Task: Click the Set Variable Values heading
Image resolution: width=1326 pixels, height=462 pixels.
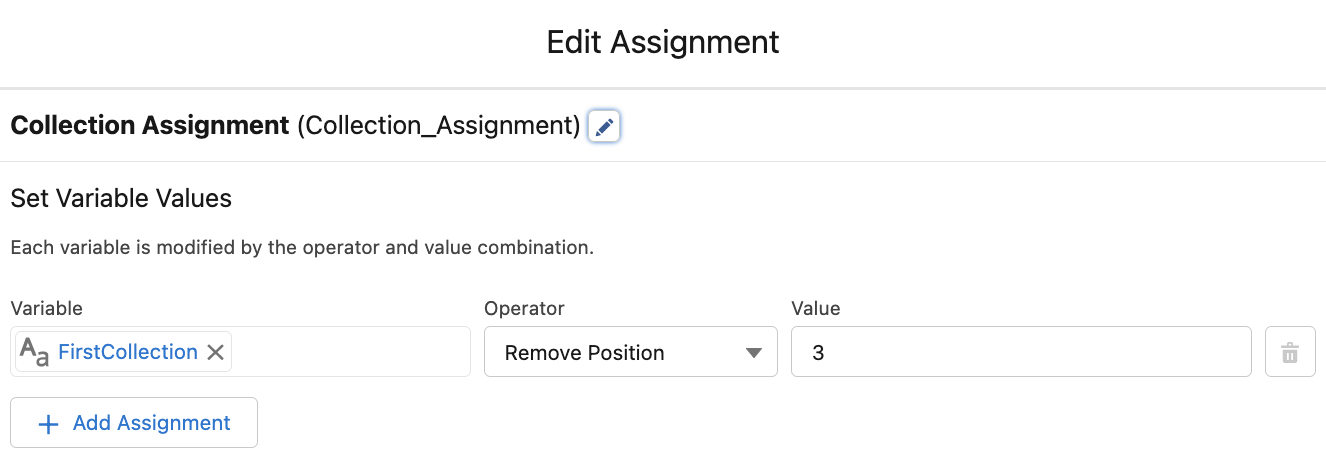Action: 121,199
